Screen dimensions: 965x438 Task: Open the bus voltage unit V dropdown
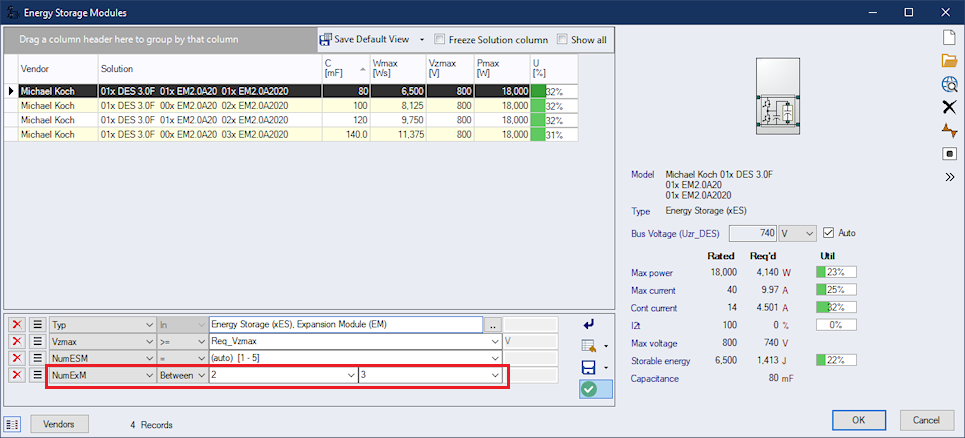tap(809, 233)
